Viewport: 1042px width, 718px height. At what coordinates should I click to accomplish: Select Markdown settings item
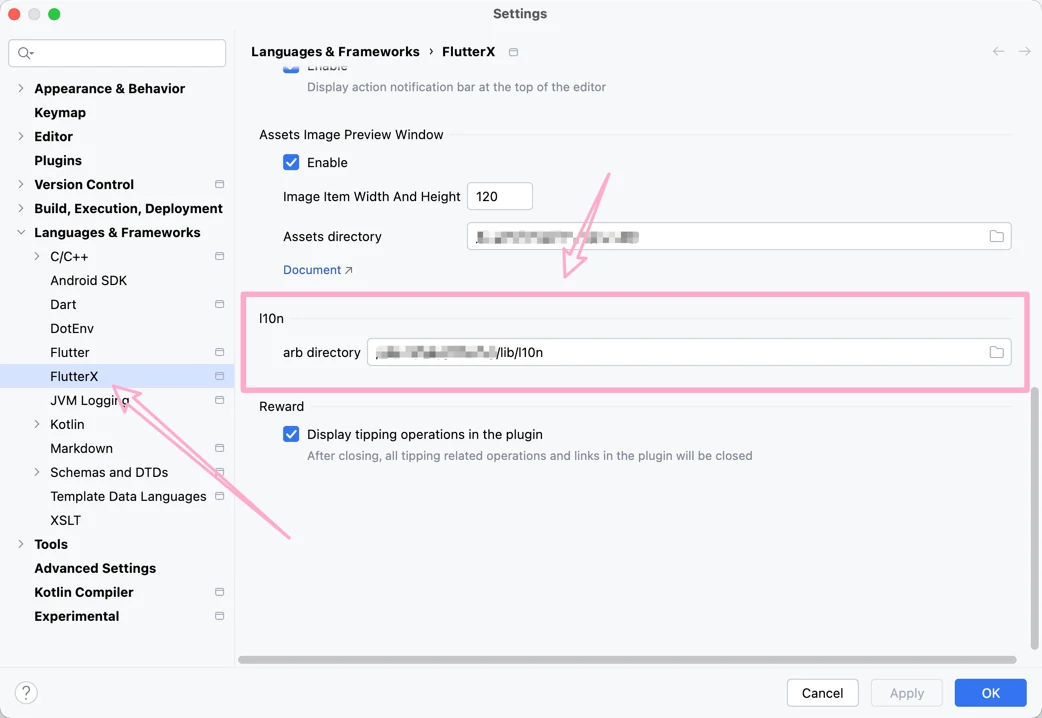(81, 448)
